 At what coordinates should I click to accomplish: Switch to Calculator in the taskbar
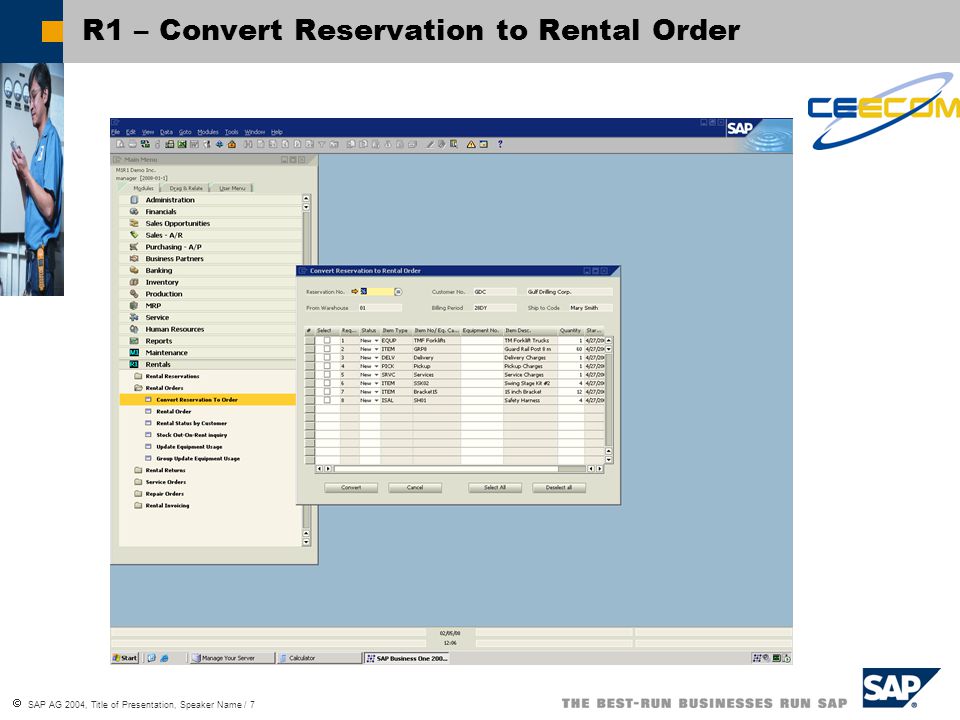click(x=318, y=658)
